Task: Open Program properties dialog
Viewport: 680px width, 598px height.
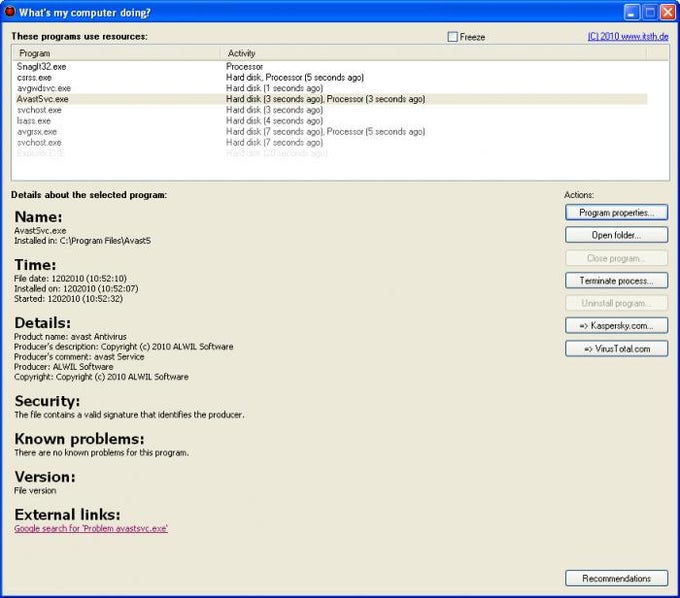Action: [616, 212]
